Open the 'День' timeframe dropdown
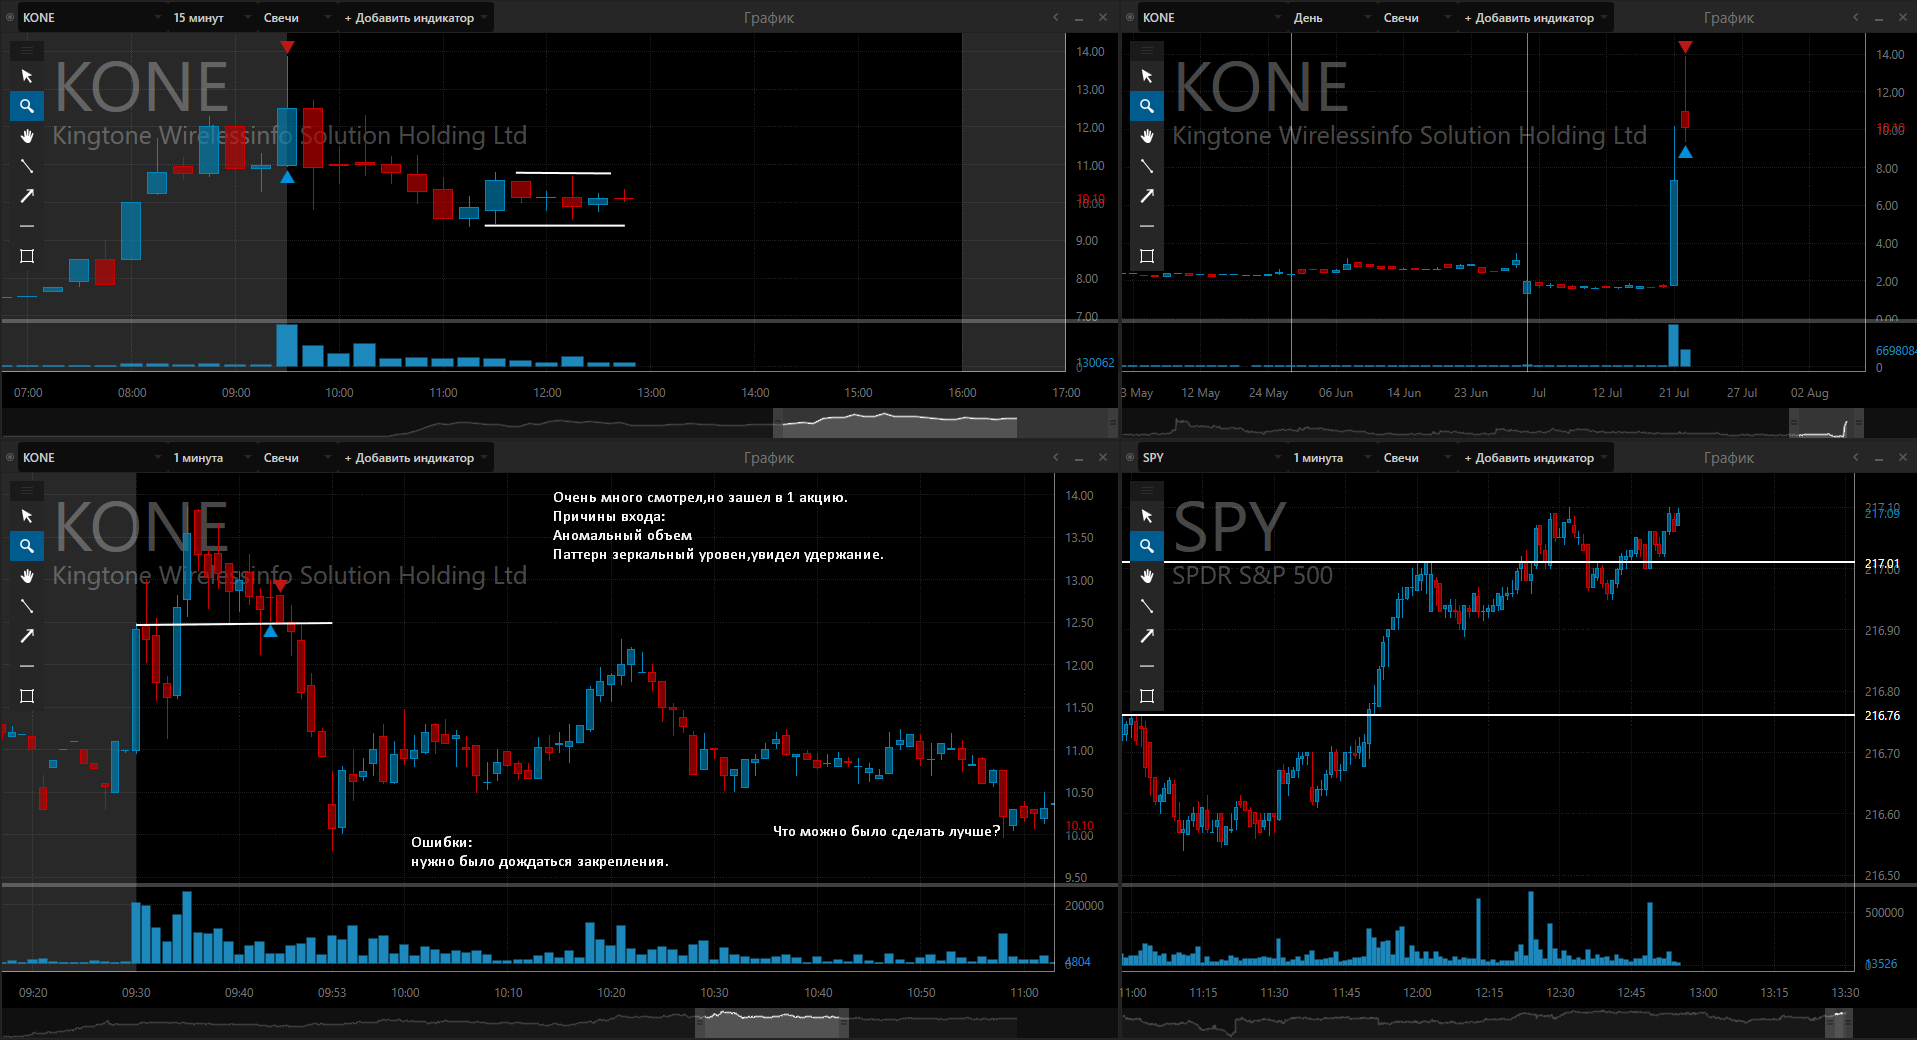 1331,18
